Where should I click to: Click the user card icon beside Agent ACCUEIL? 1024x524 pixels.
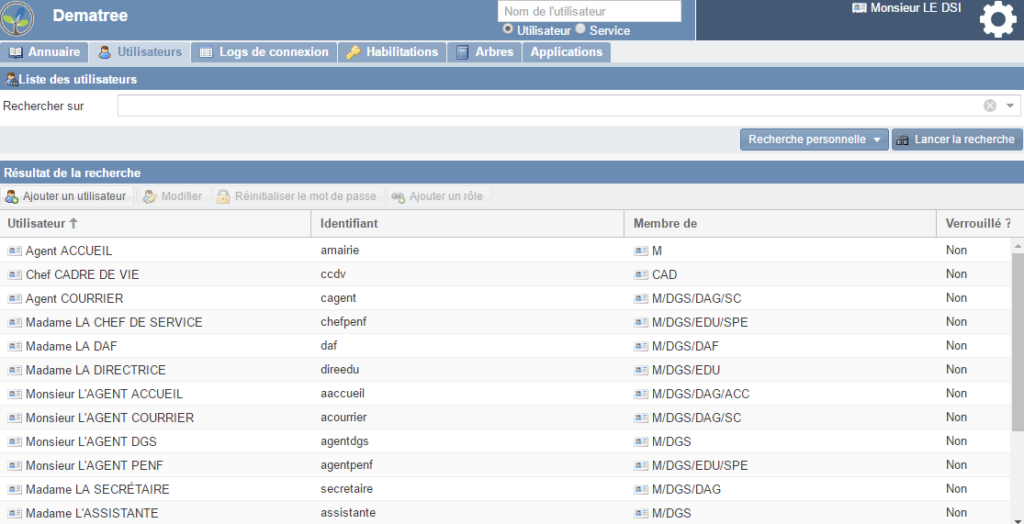coord(14,250)
